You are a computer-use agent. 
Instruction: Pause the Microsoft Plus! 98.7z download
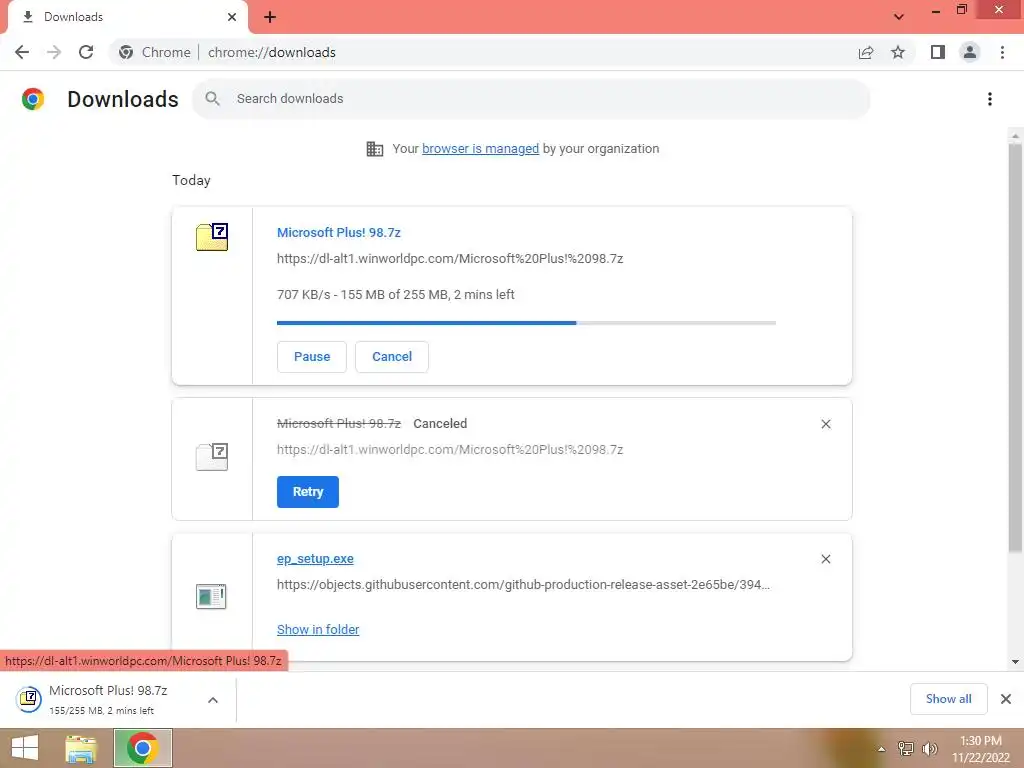tap(312, 357)
